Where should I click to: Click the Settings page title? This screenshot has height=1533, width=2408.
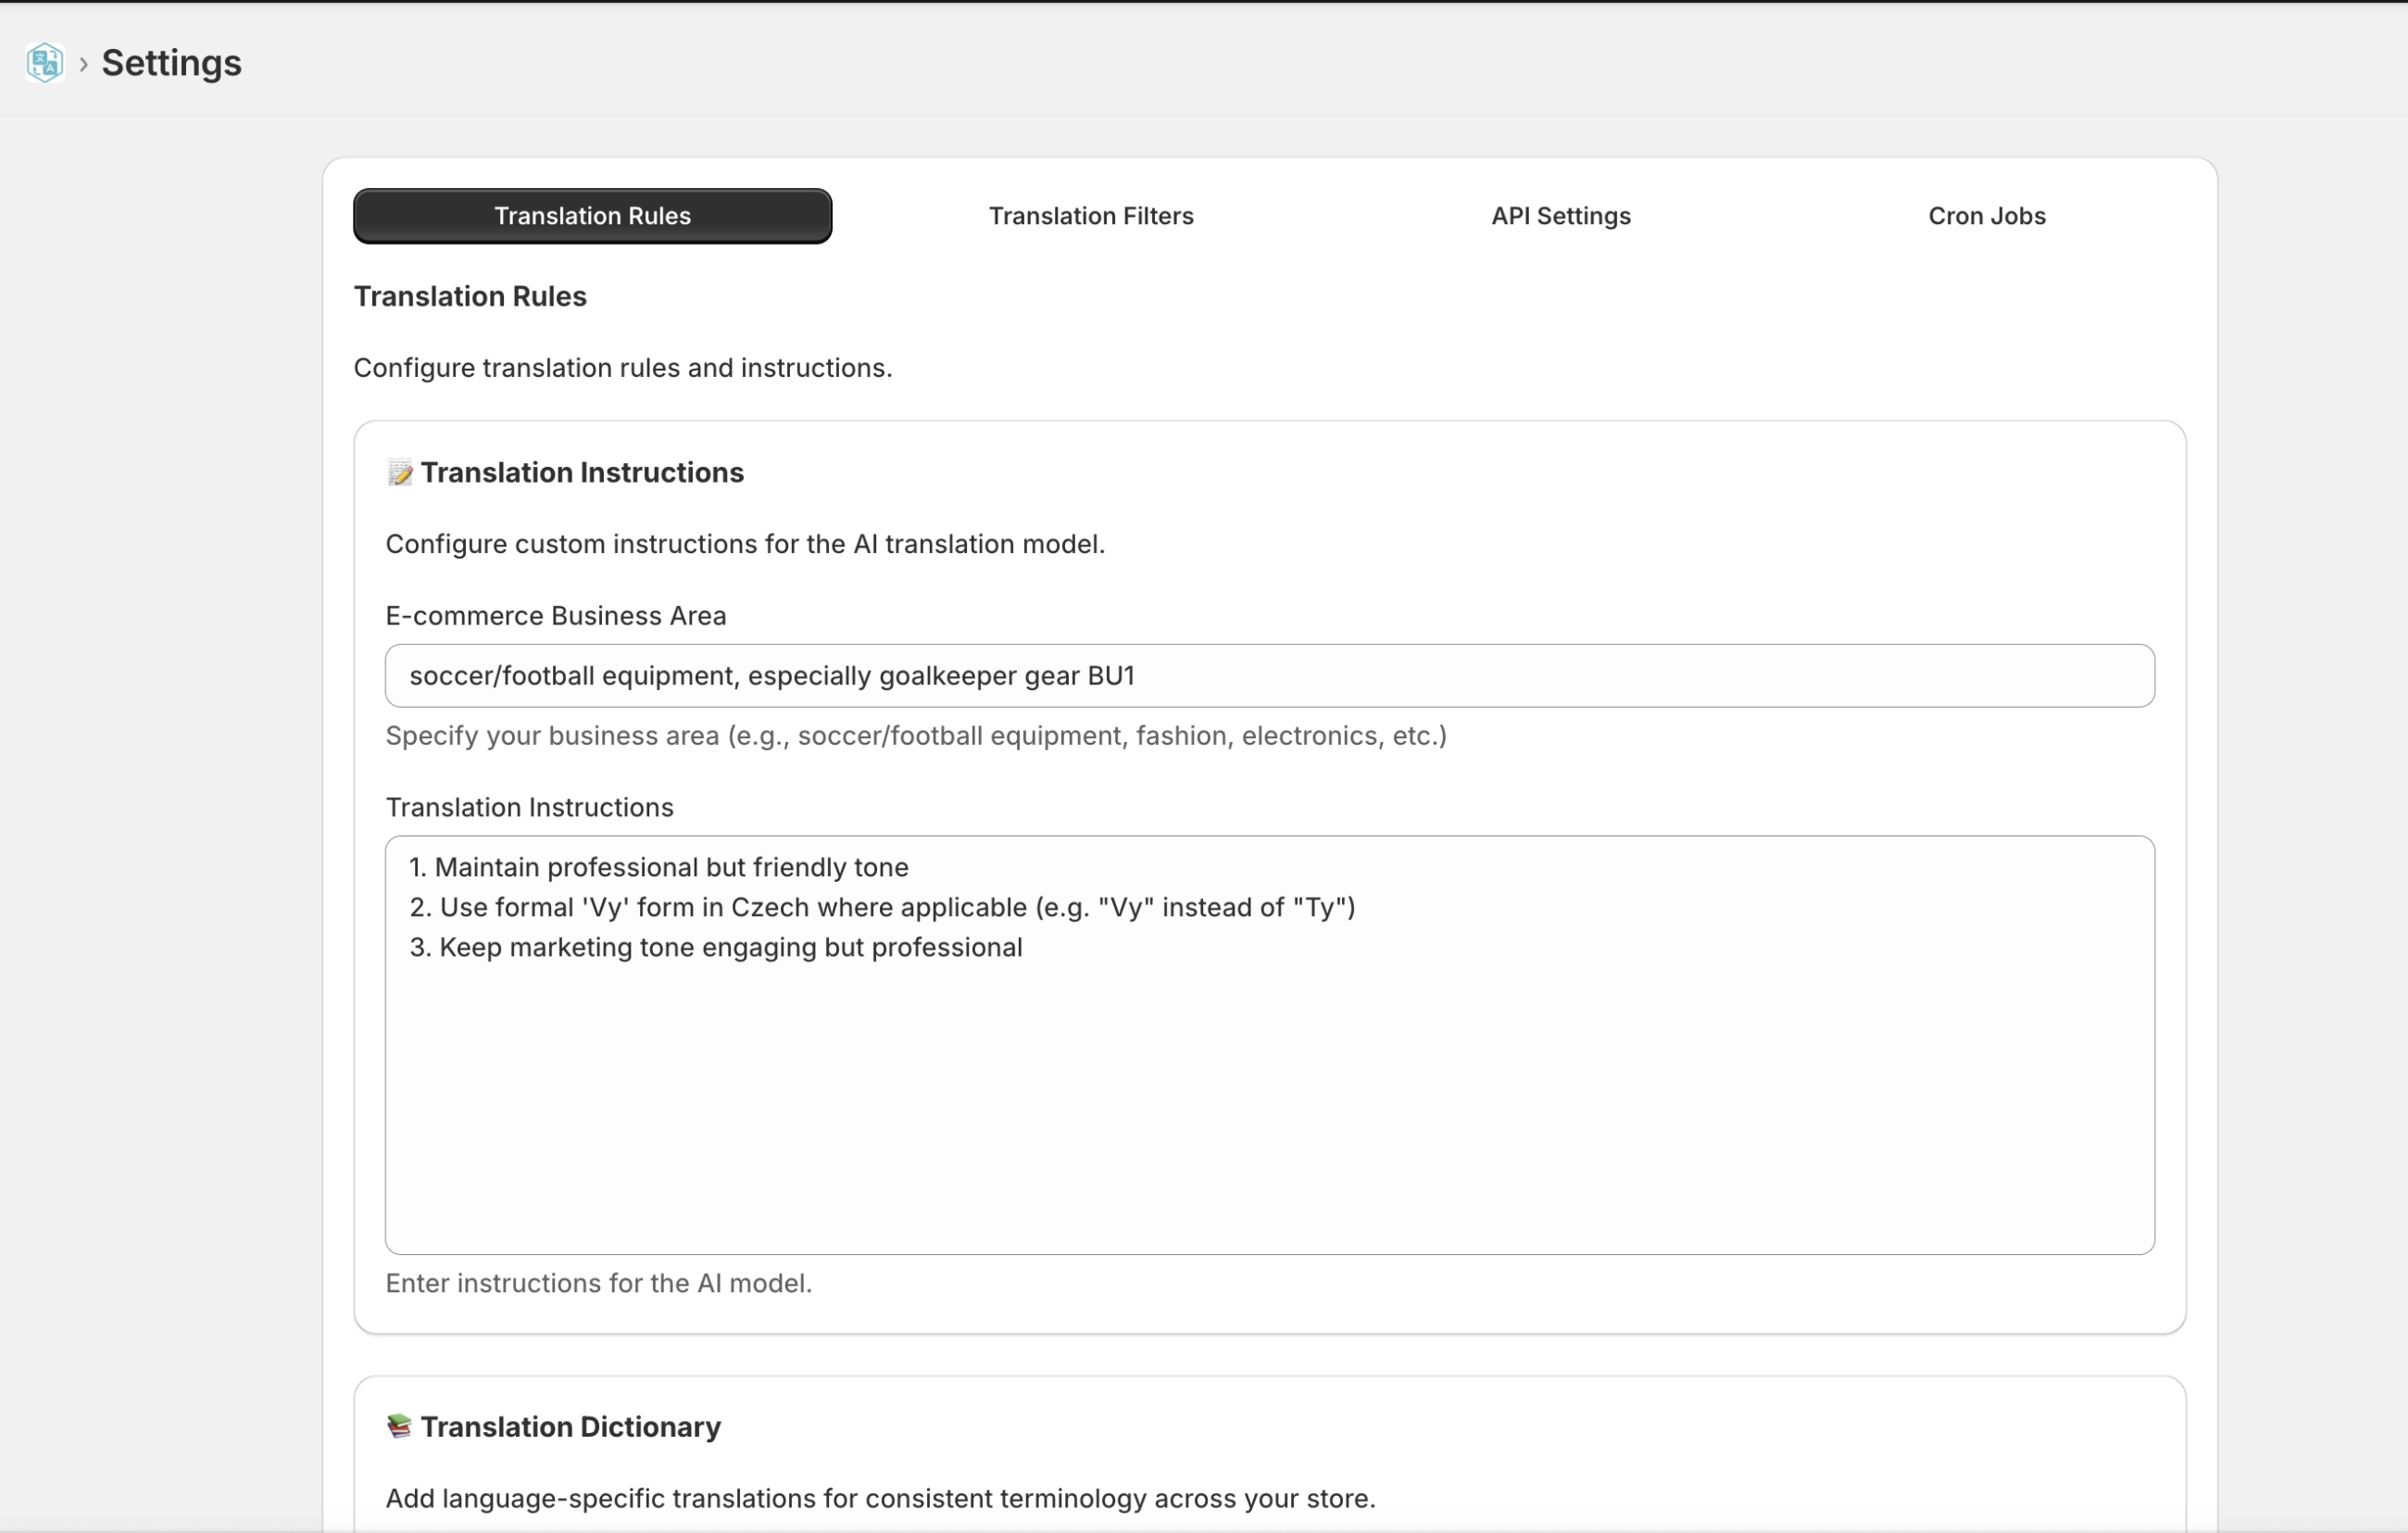(171, 63)
